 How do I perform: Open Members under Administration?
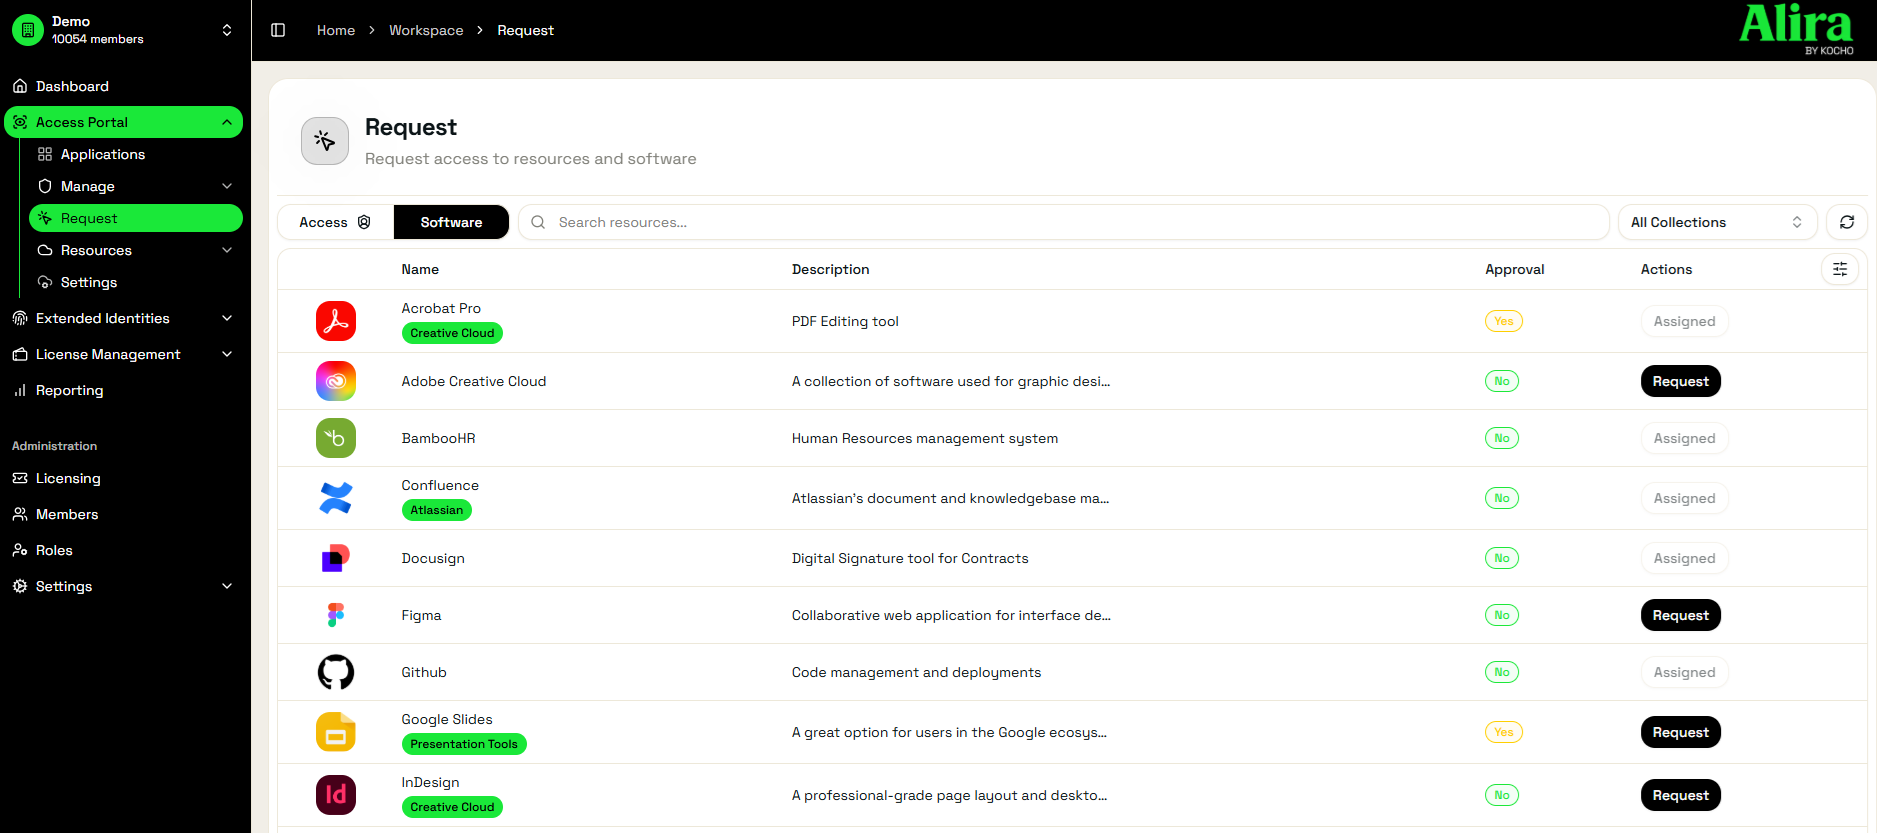coord(125,514)
